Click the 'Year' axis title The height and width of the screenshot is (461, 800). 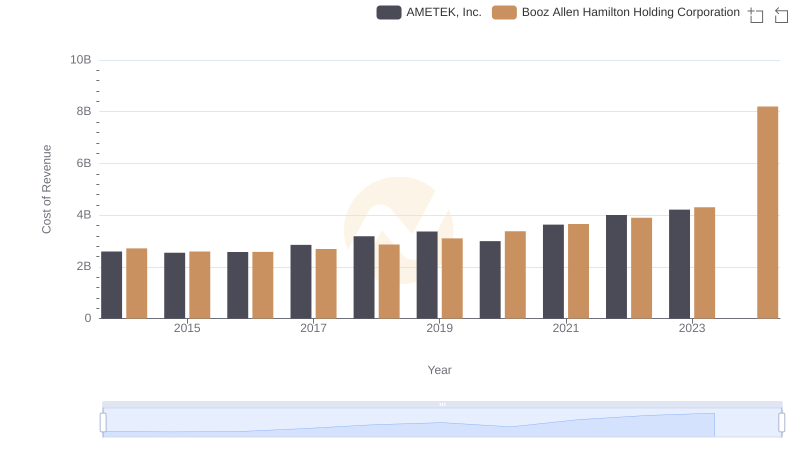[439, 370]
